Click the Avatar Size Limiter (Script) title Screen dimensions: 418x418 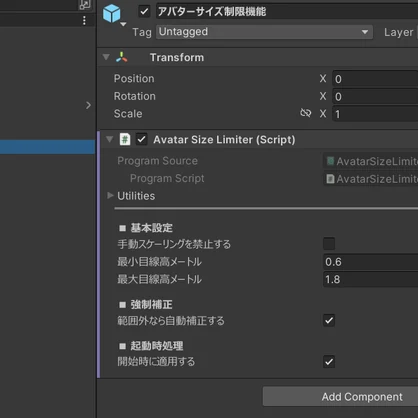pyautogui.click(x=224, y=140)
